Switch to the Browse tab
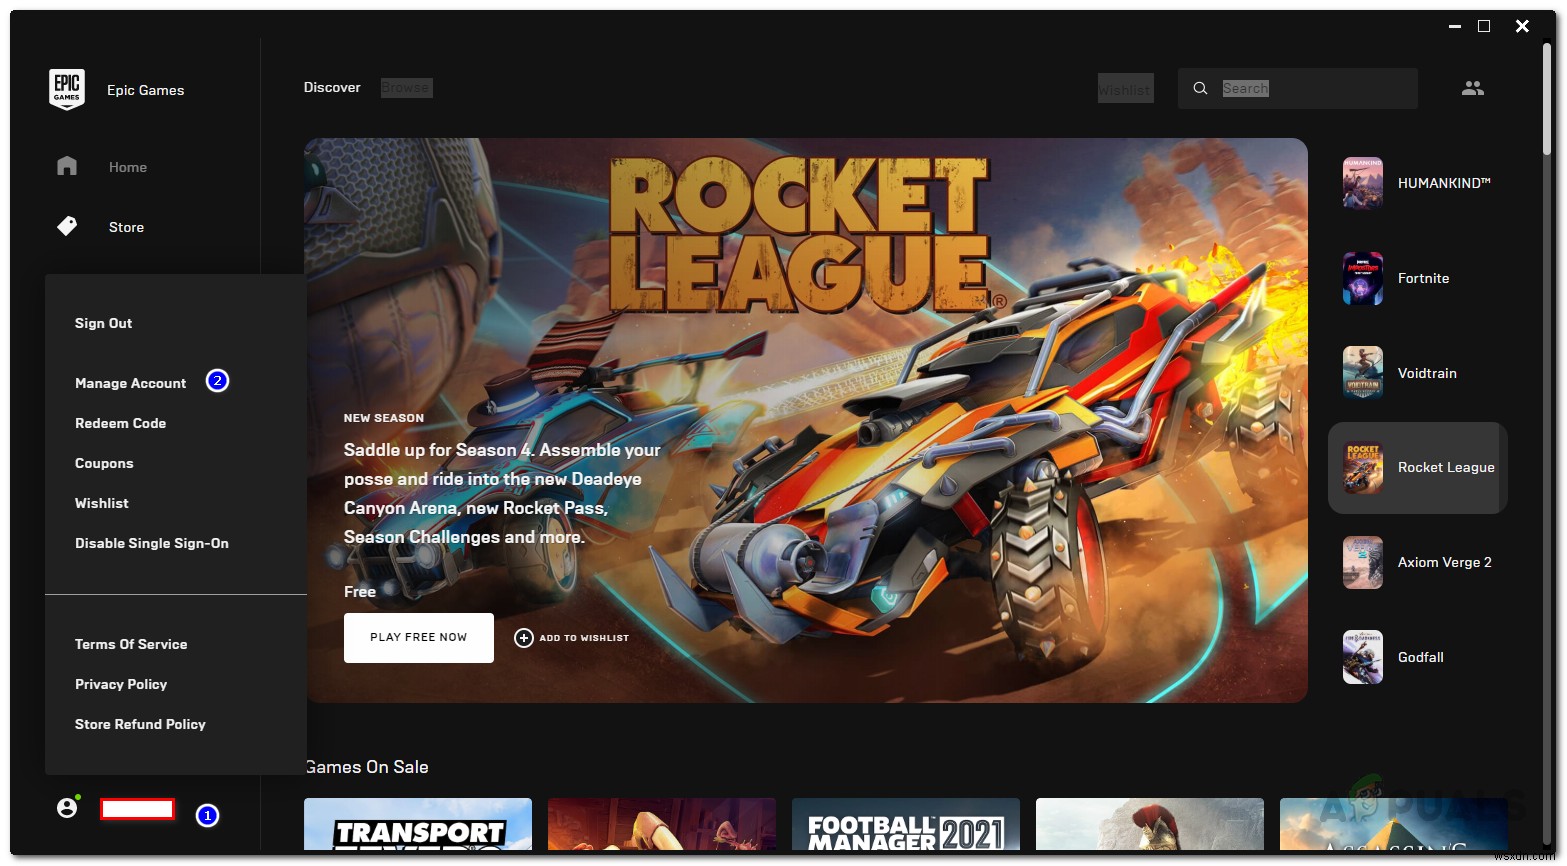1567x866 pixels. (x=406, y=87)
